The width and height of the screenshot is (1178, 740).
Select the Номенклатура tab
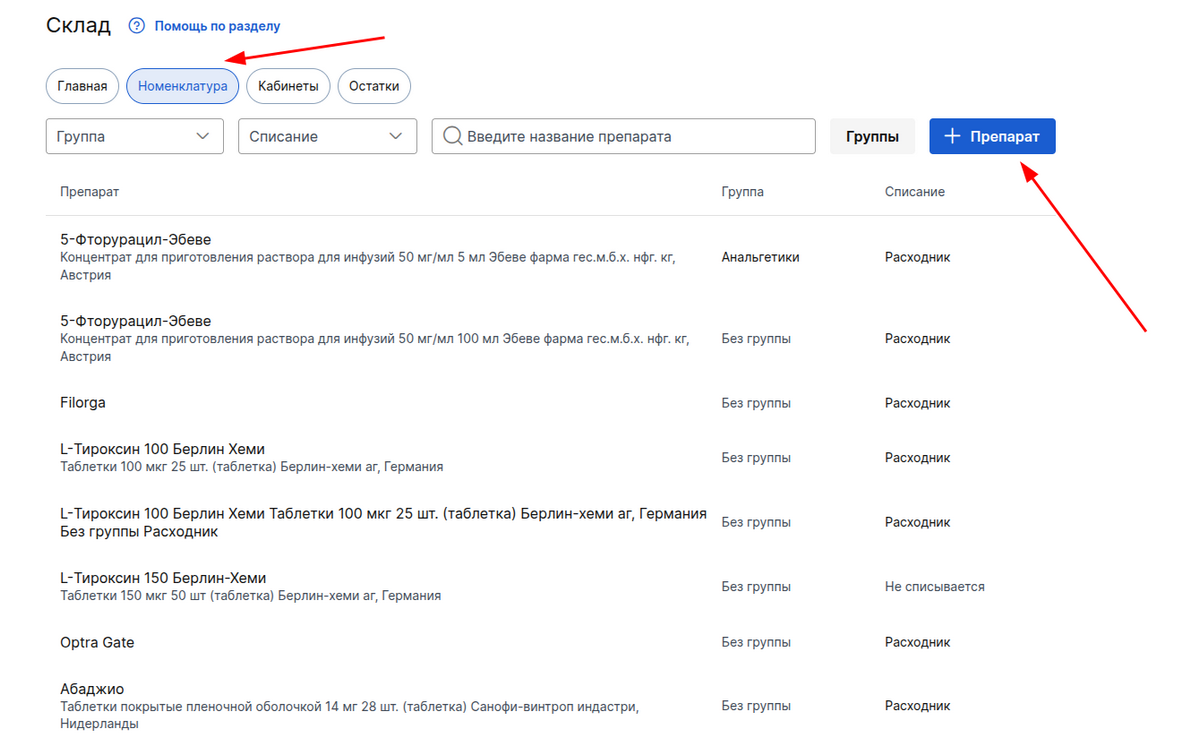coord(183,86)
